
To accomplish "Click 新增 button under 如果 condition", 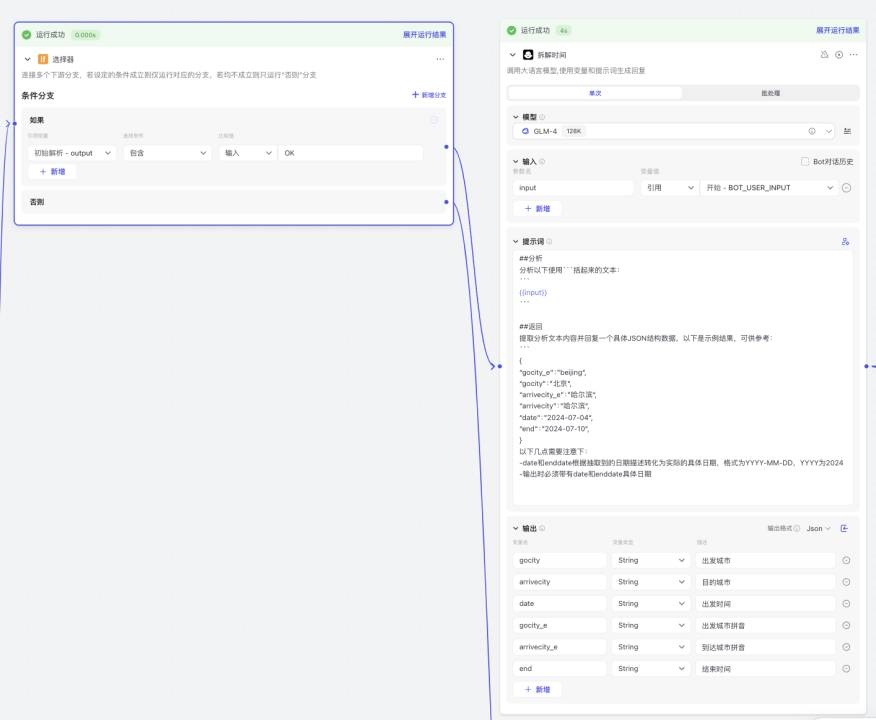I will point(53,171).
